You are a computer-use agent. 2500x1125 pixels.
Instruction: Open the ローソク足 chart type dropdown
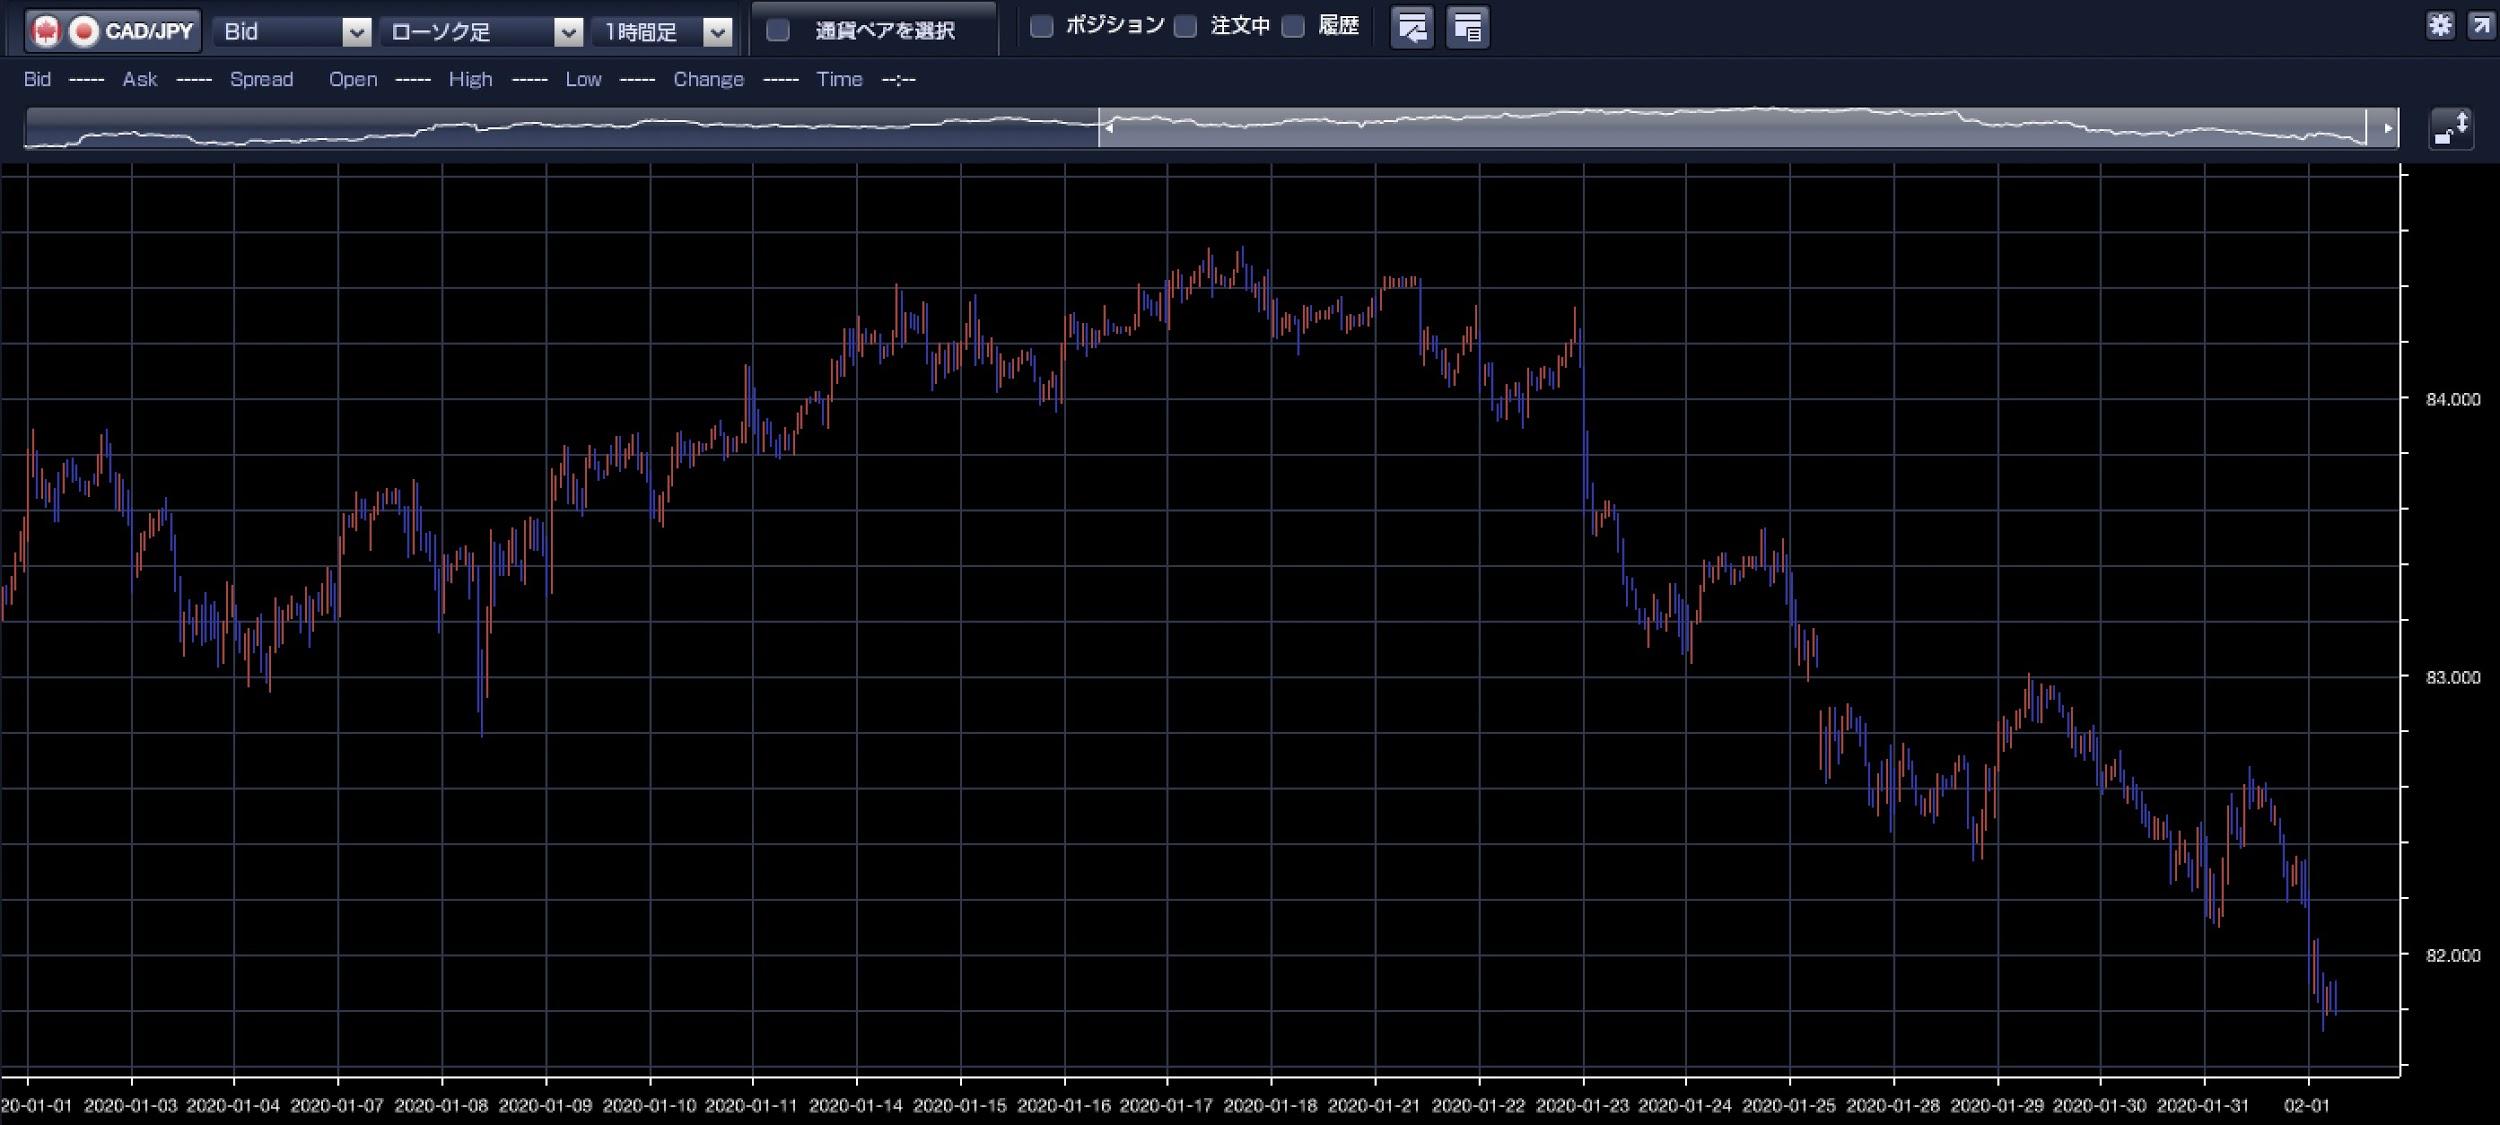(482, 31)
